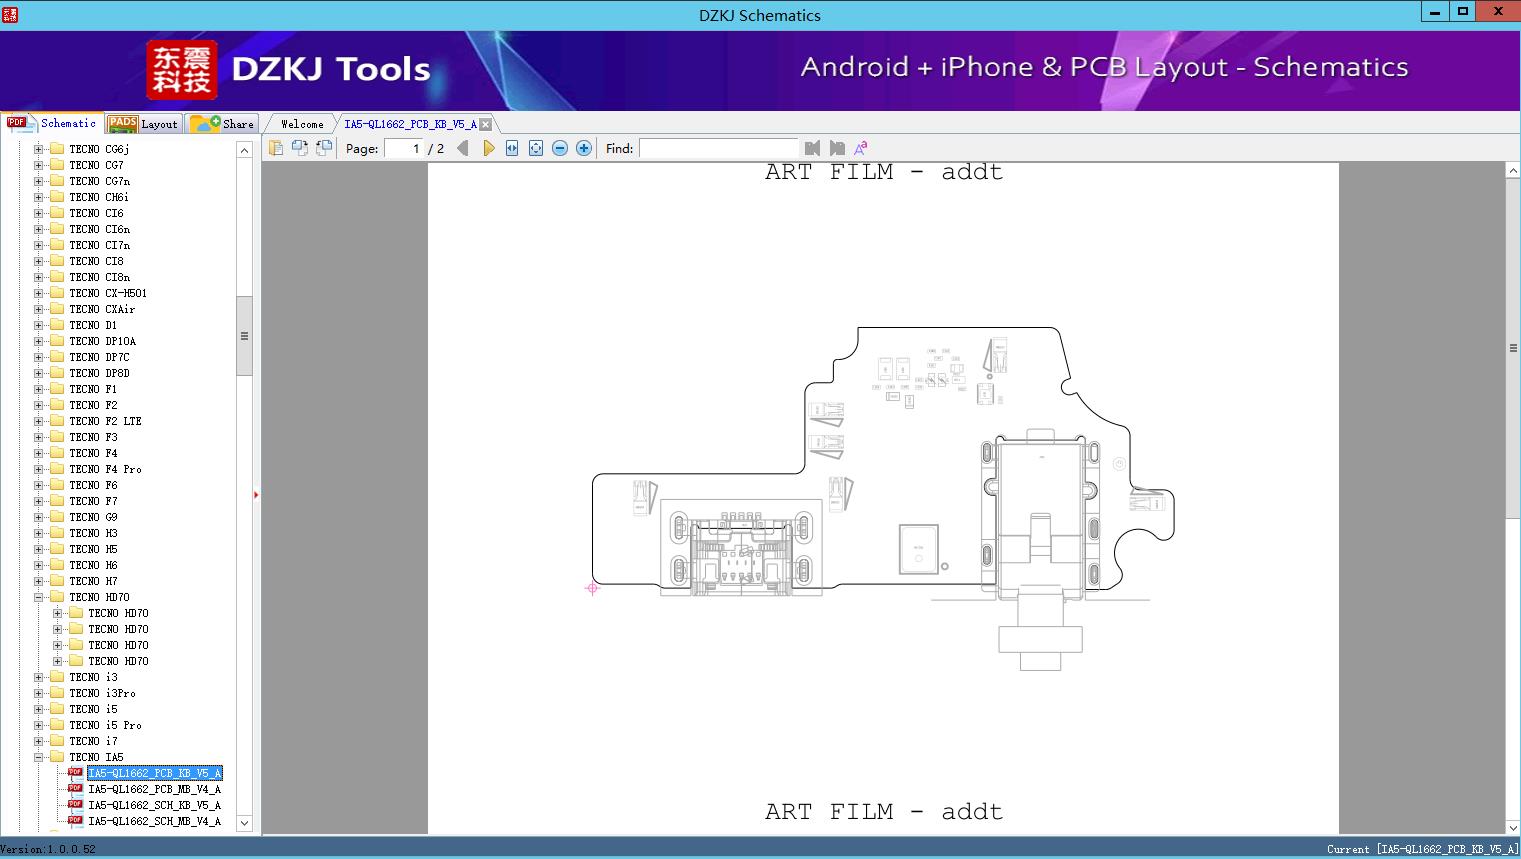The height and width of the screenshot is (859, 1521).
Task: Expand the TECNO CX-H501 folder
Action: coord(38,293)
